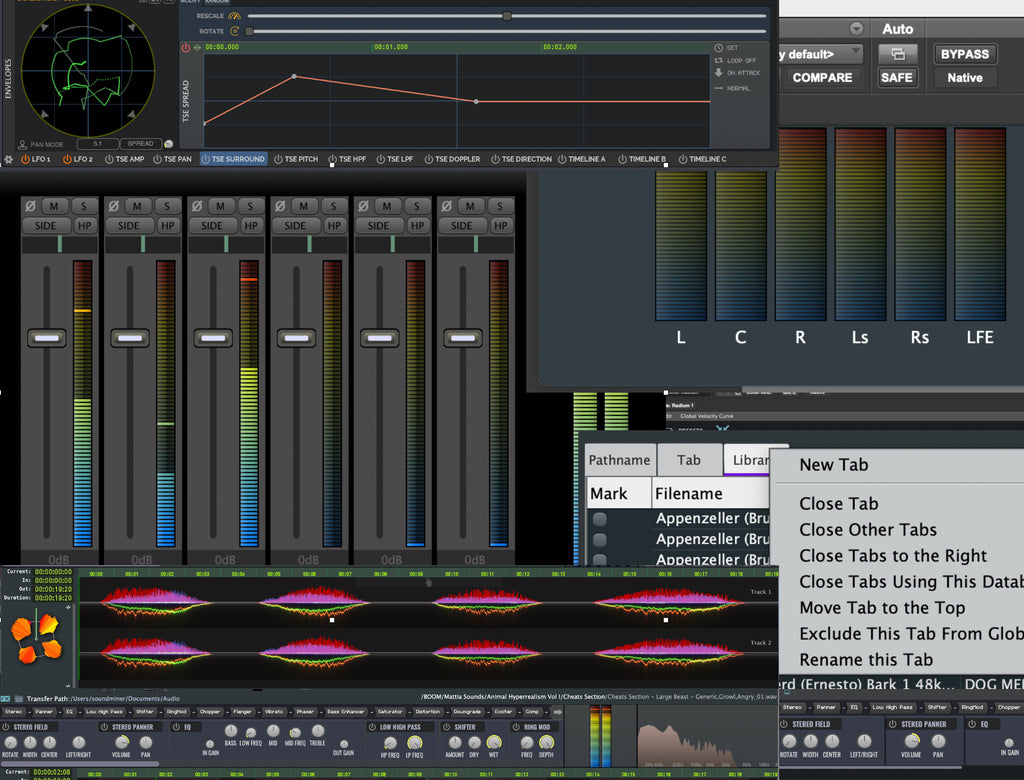Image resolution: width=1024 pixels, height=780 pixels.
Task: Click the speaker icon next to the SPREAD control
Action: [168, 144]
